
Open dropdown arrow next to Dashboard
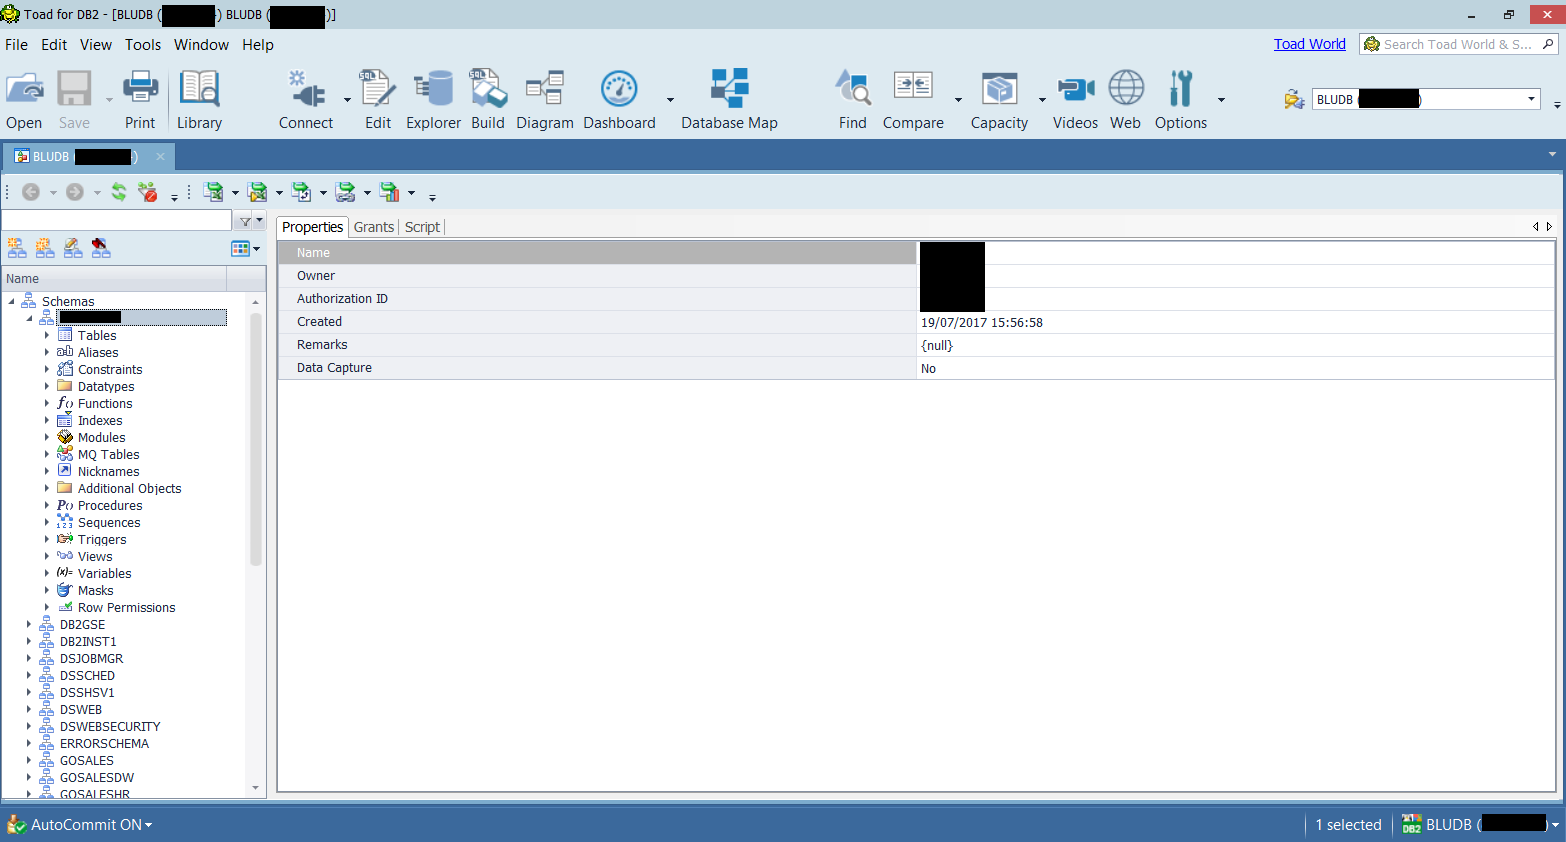point(670,100)
